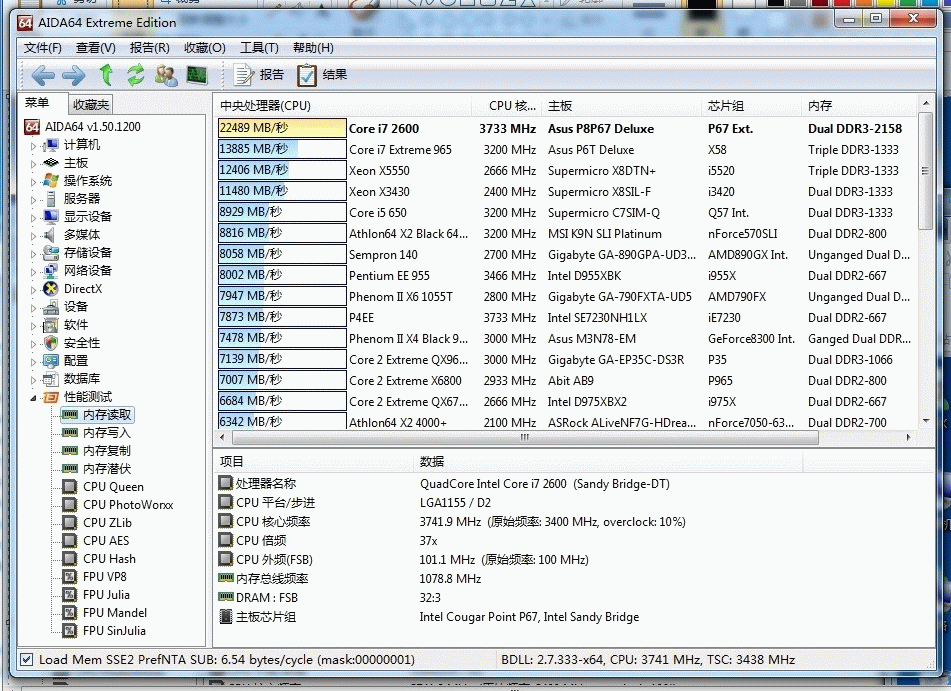Click the green refresh arrows icon
The height and width of the screenshot is (691, 951).
[136, 75]
